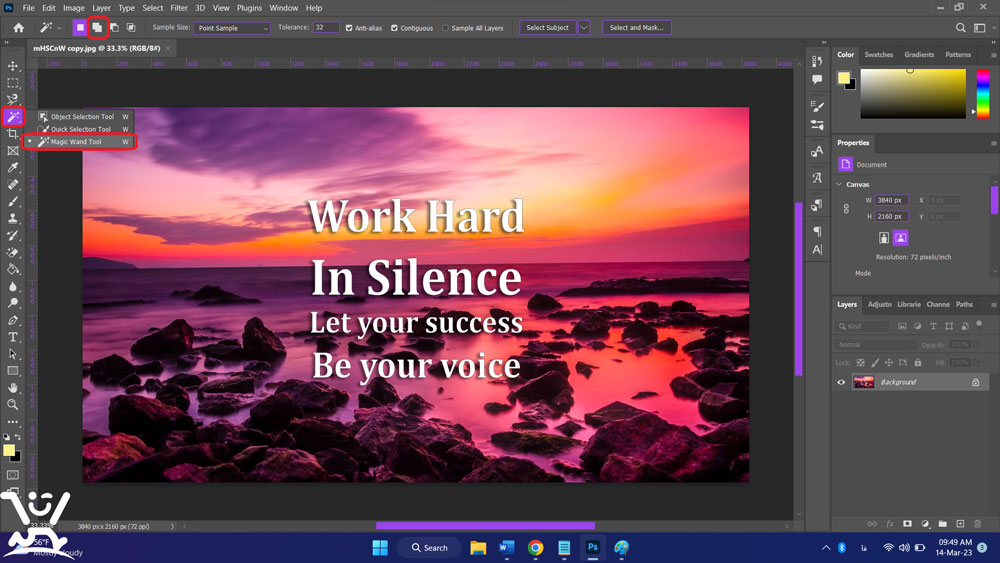Switch to the Swatches tab
Viewport: 1000px width, 563px height.
point(879,55)
